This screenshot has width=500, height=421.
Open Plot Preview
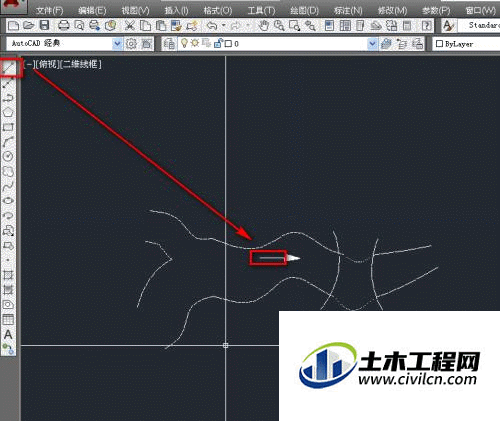tap(79, 25)
